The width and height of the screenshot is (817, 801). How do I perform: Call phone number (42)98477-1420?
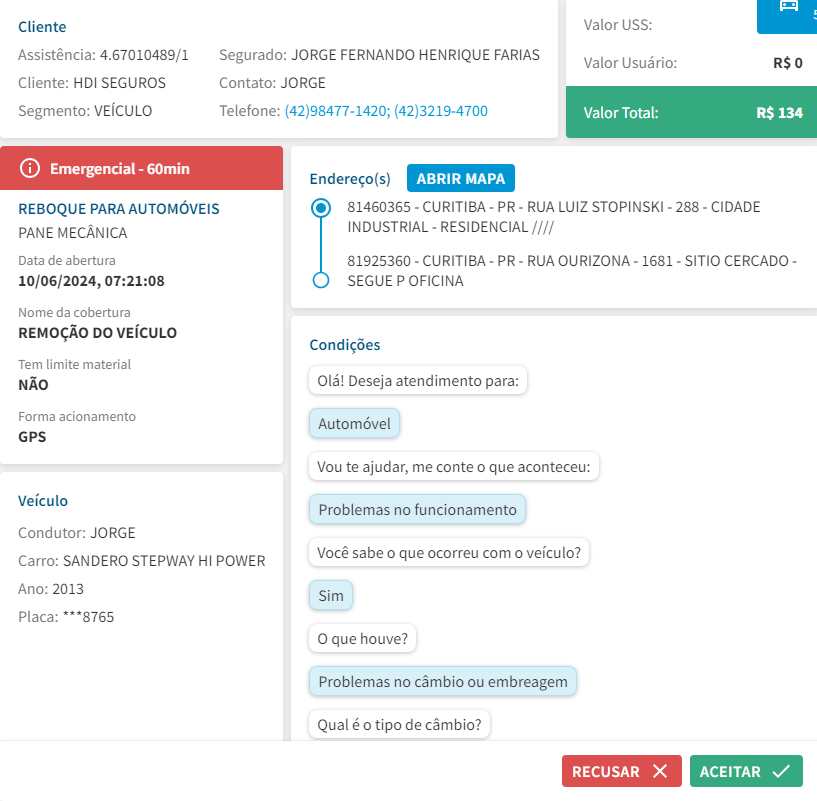[337, 111]
